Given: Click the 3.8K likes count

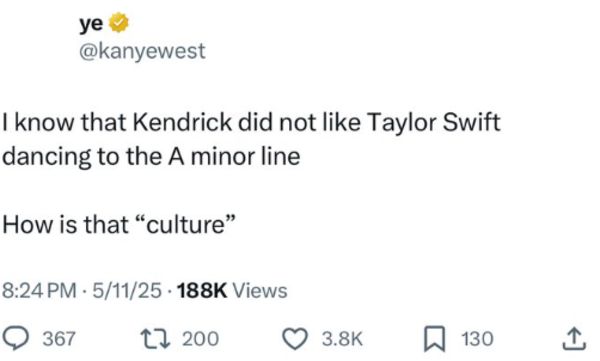Looking at the screenshot, I should (342, 339).
